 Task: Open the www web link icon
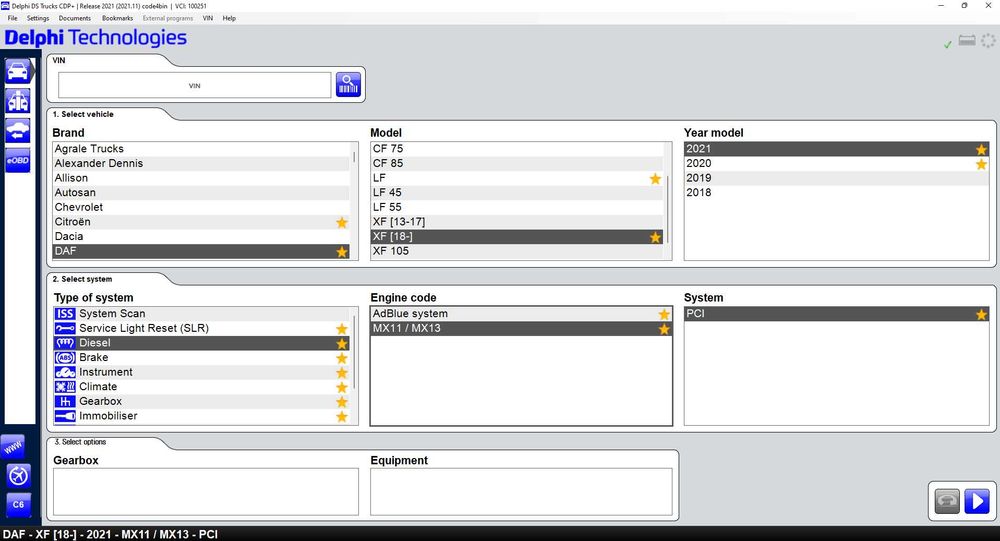13,447
